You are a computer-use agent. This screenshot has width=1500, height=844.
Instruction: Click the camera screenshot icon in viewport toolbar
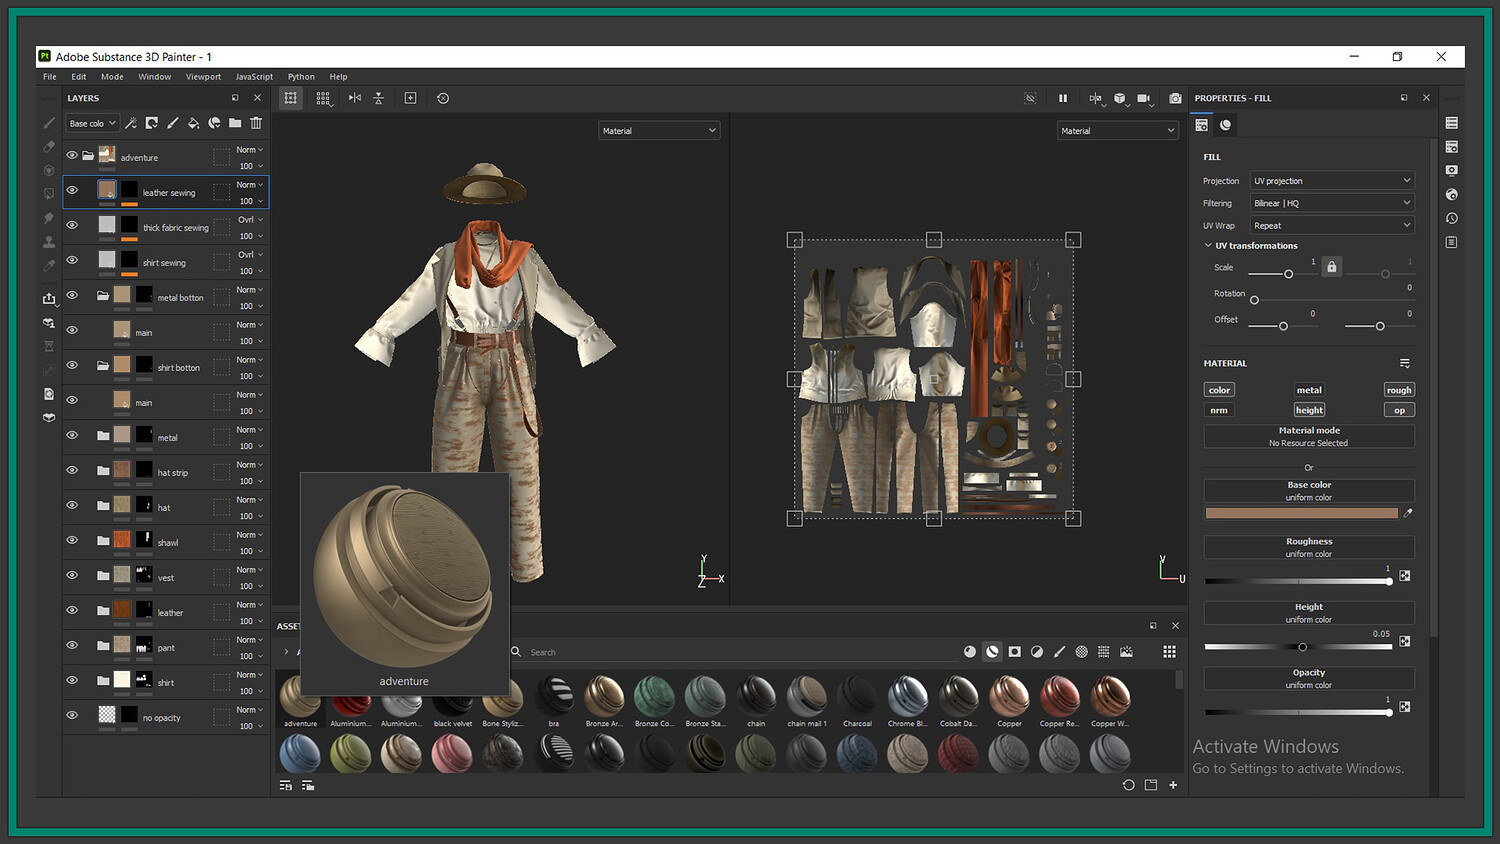click(x=1175, y=98)
